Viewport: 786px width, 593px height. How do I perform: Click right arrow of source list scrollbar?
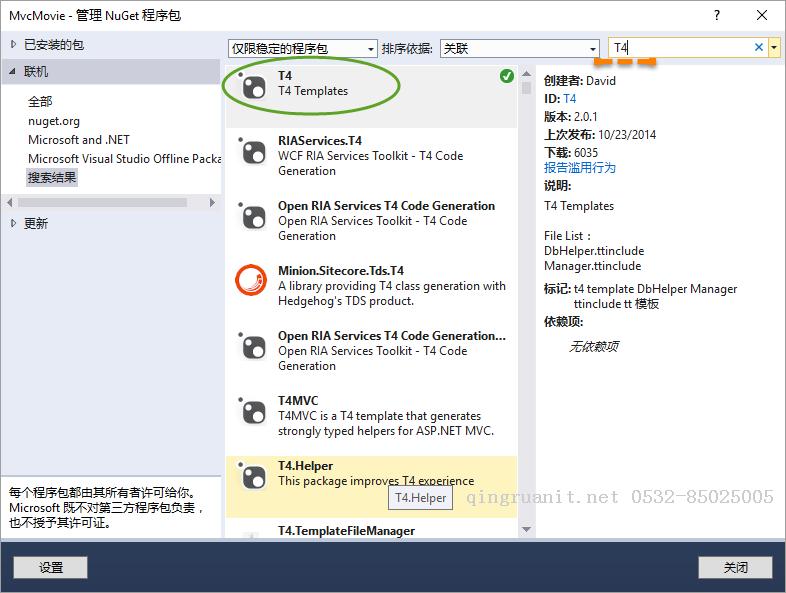pyautogui.click(x=212, y=203)
